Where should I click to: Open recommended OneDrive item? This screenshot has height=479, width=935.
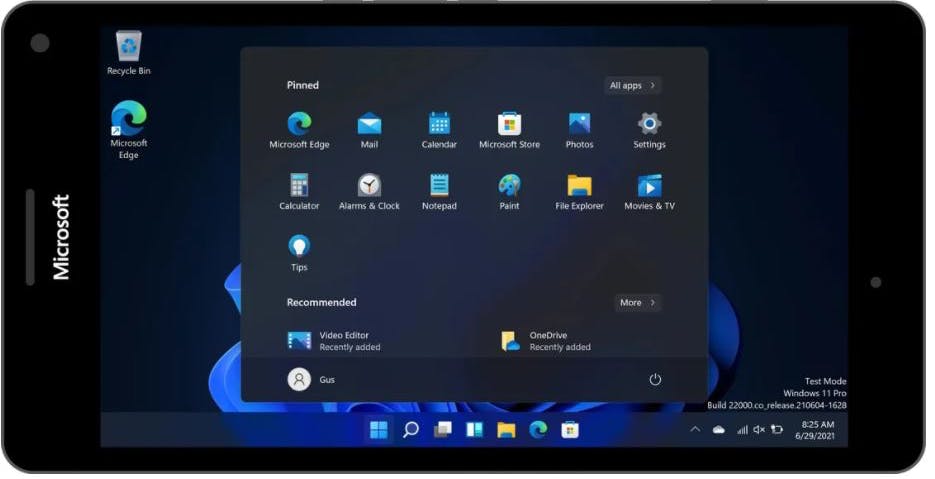click(x=546, y=341)
